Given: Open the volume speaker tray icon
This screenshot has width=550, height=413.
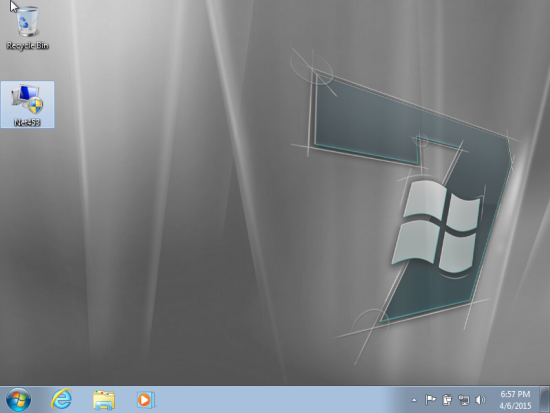Looking at the screenshot, I should click(480, 400).
